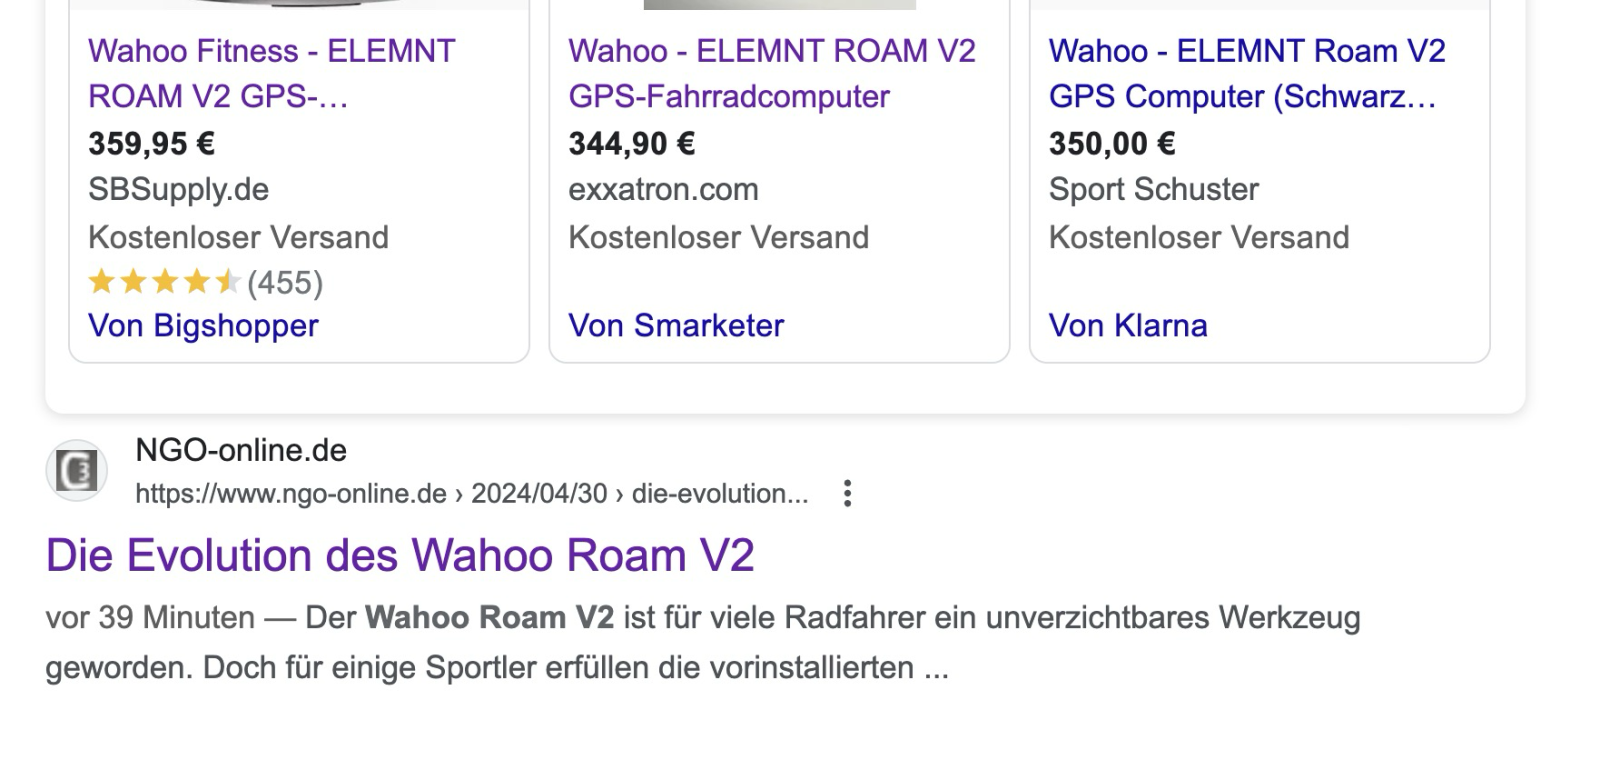
Task: Click the exxatron.com seller name
Action: click(663, 190)
